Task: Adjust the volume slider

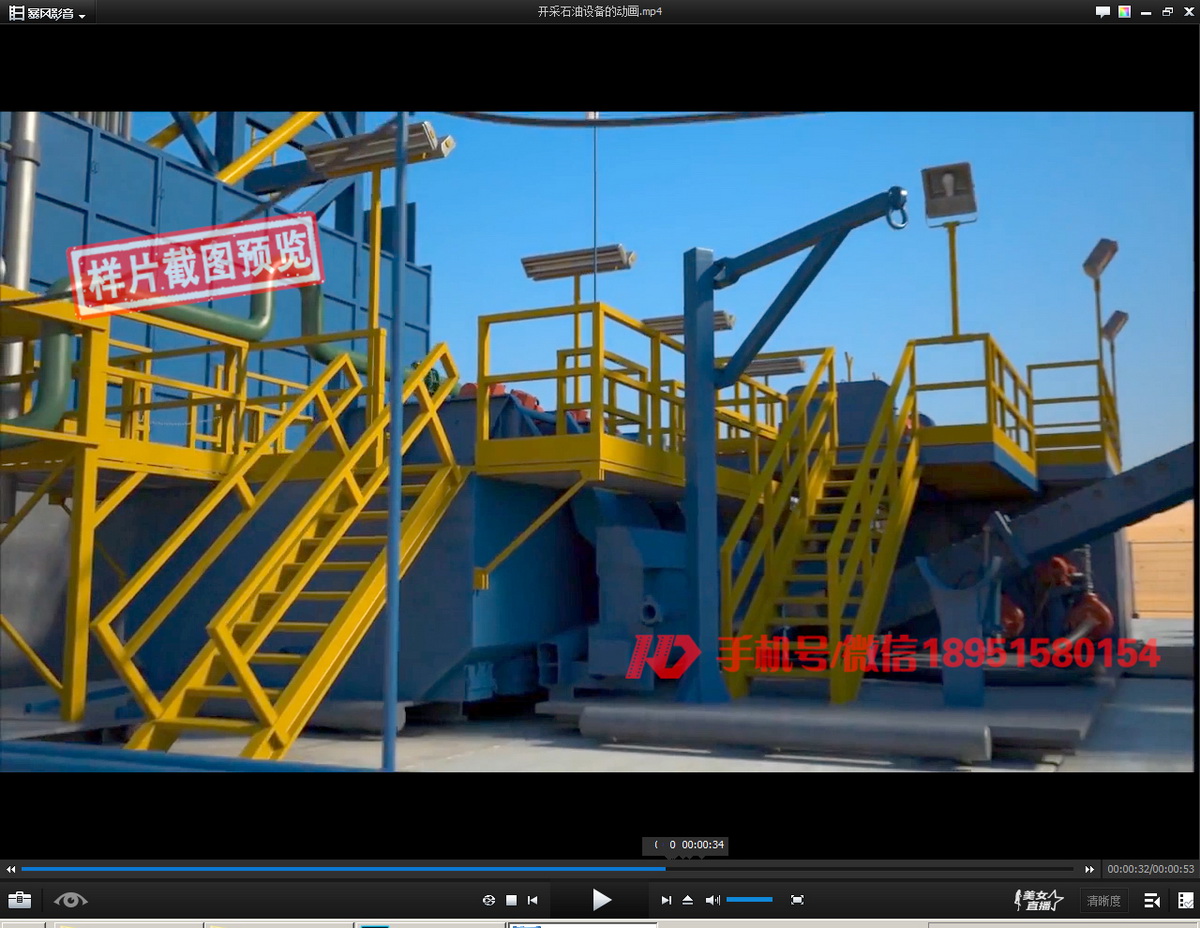Action: point(749,900)
